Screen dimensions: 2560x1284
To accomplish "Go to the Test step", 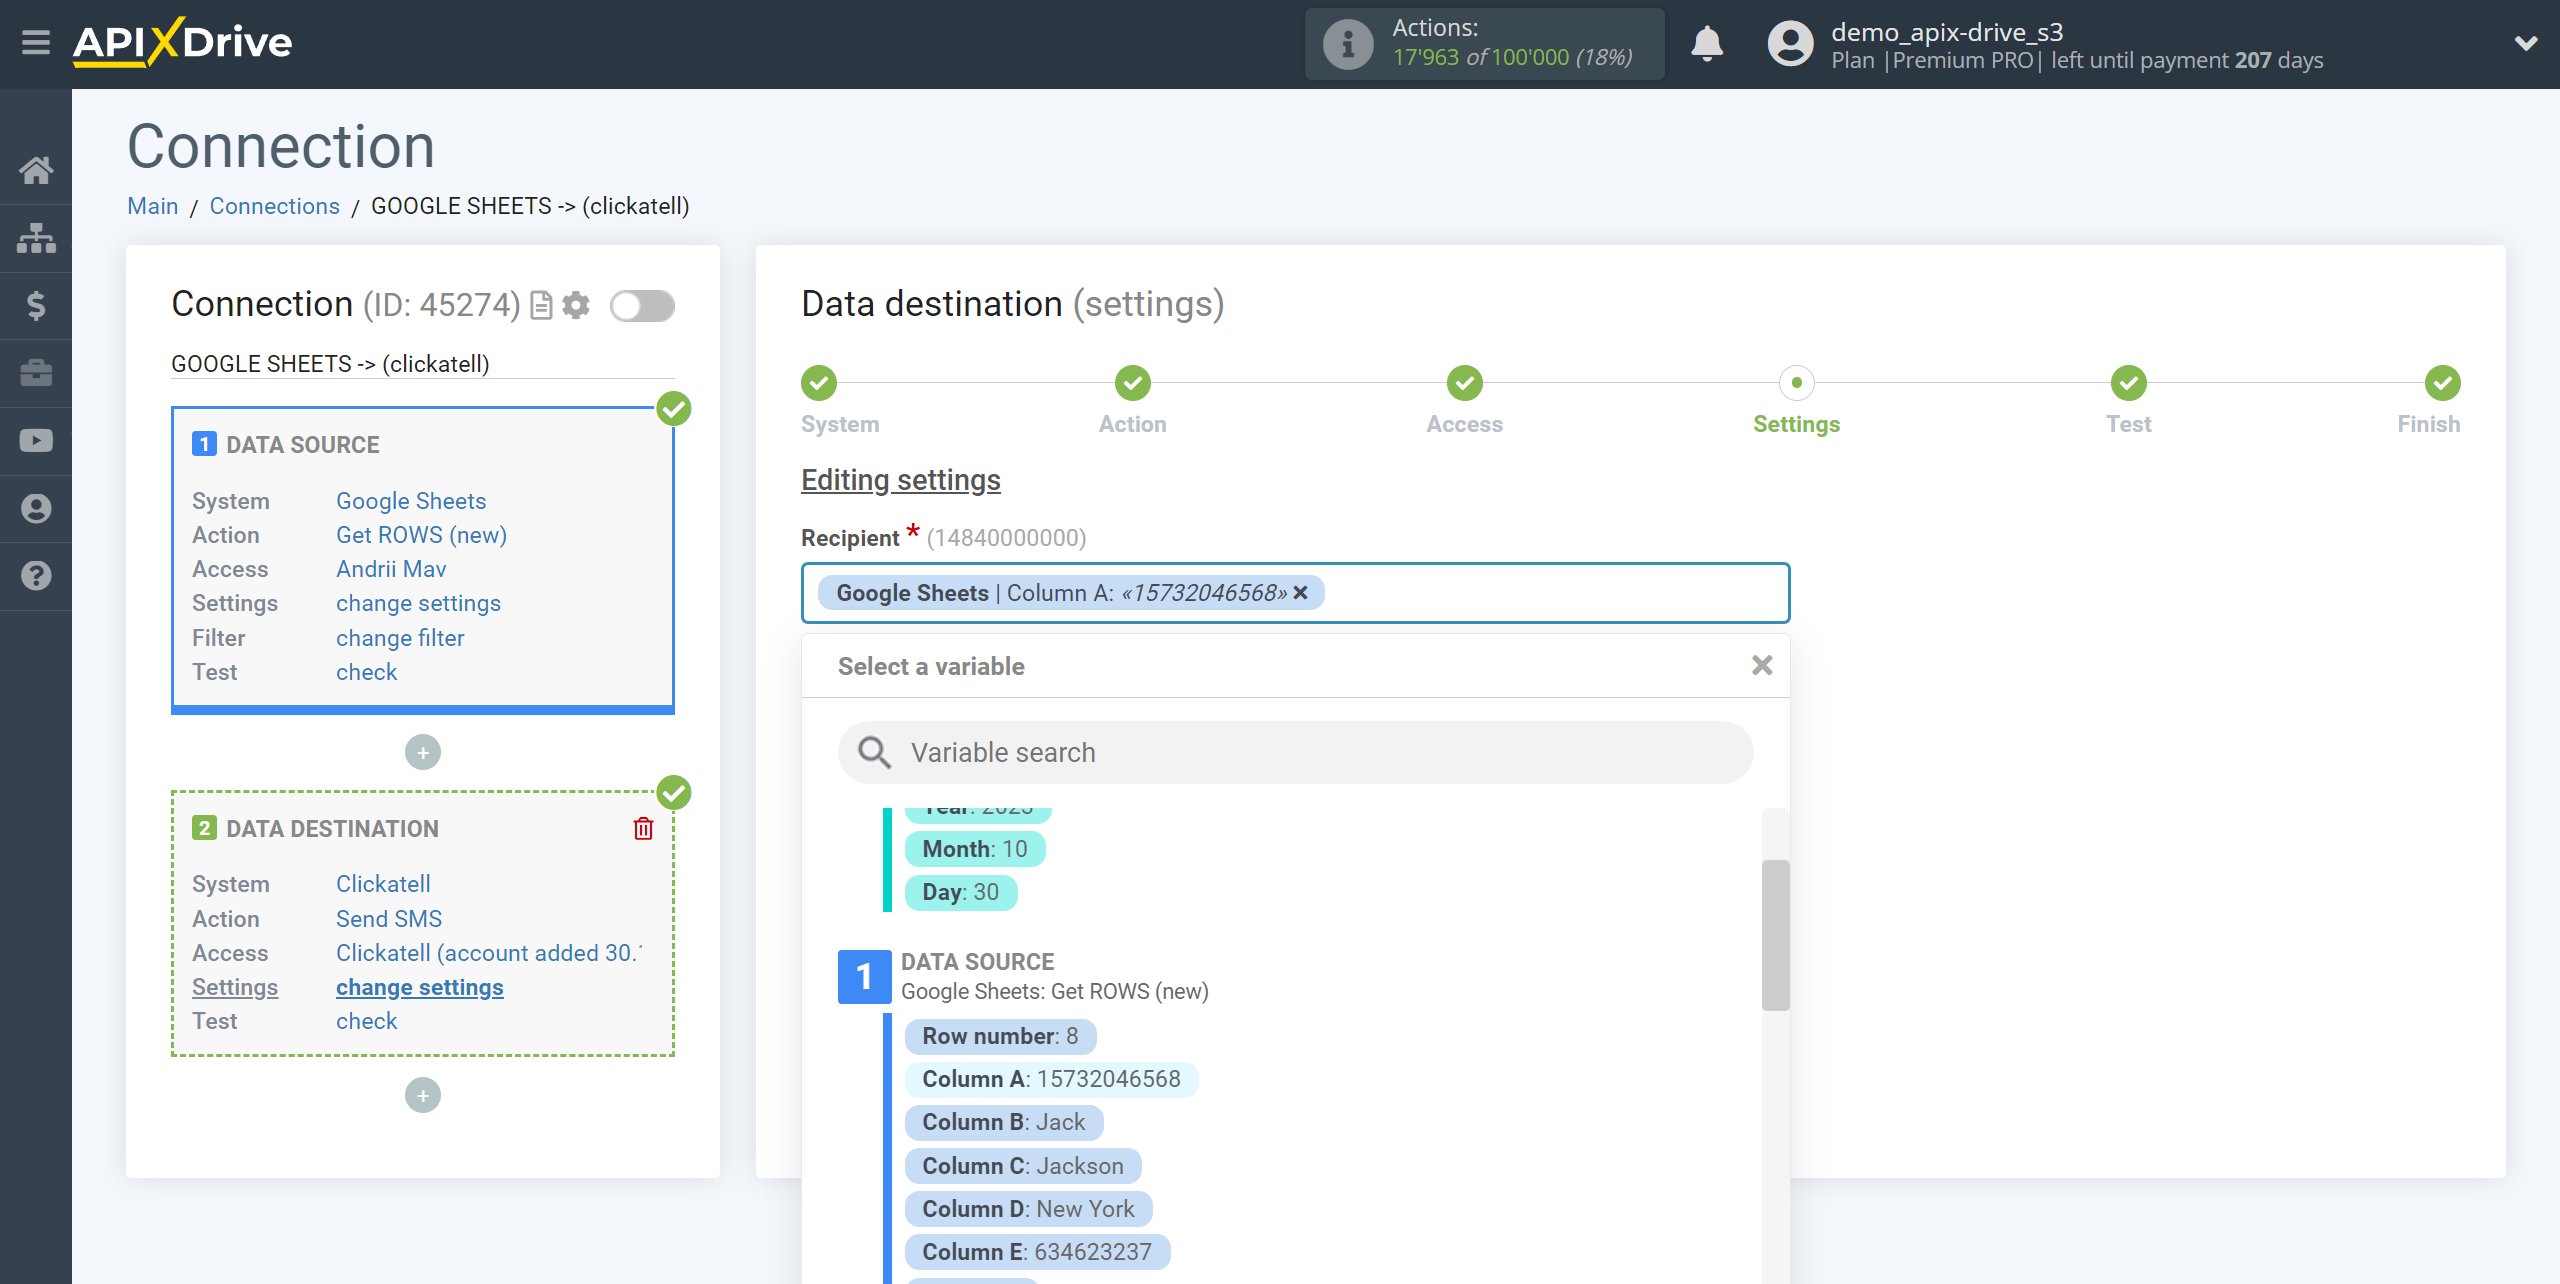I will tap(2128, 383).
